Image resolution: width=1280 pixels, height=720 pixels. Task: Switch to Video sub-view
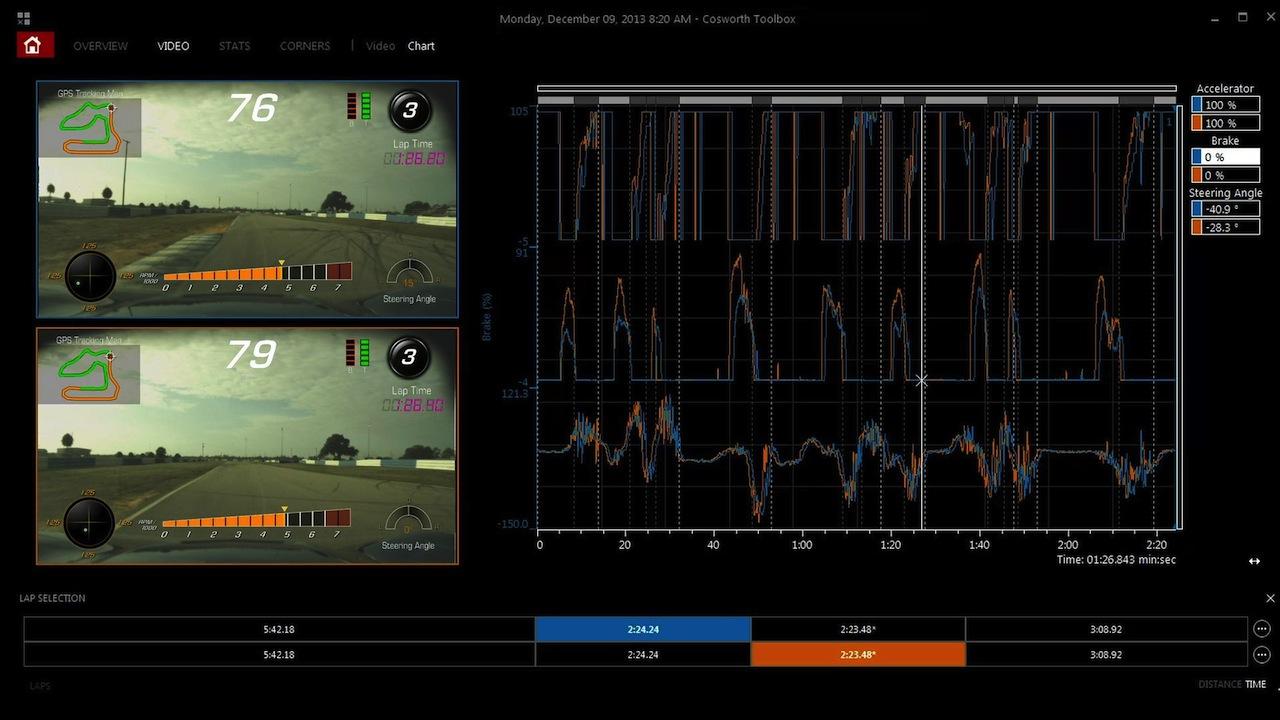[x=380, y=46]
